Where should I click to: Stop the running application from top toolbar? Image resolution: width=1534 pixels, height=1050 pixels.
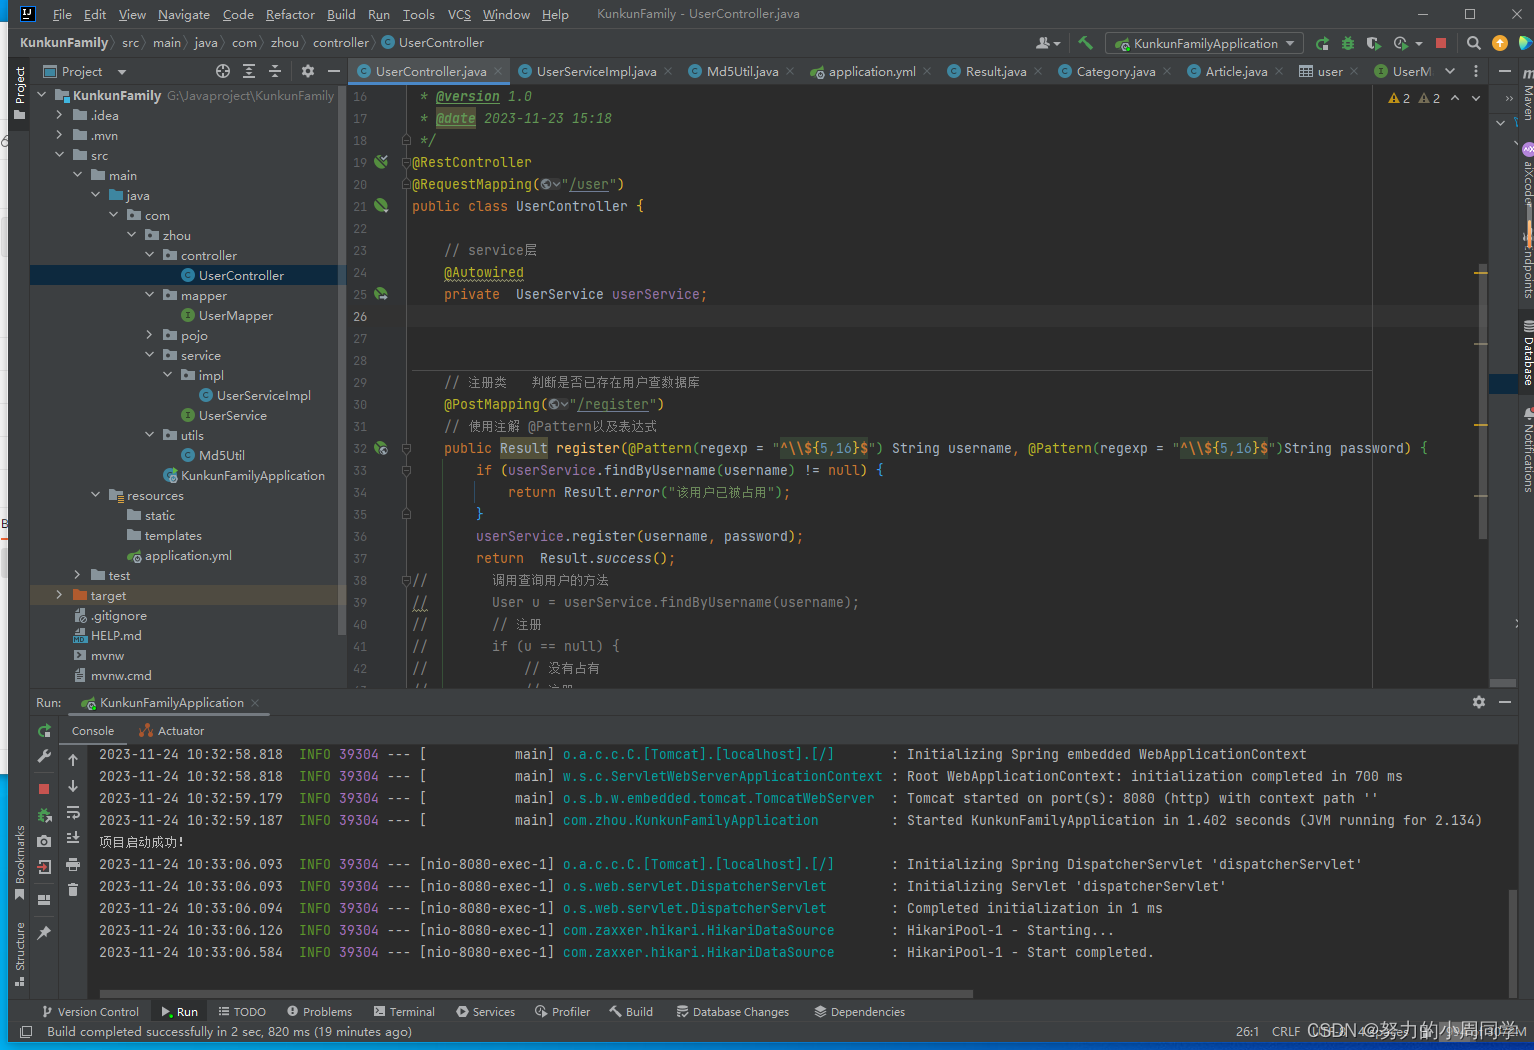pyautogui.click(x=1441, y=43)
